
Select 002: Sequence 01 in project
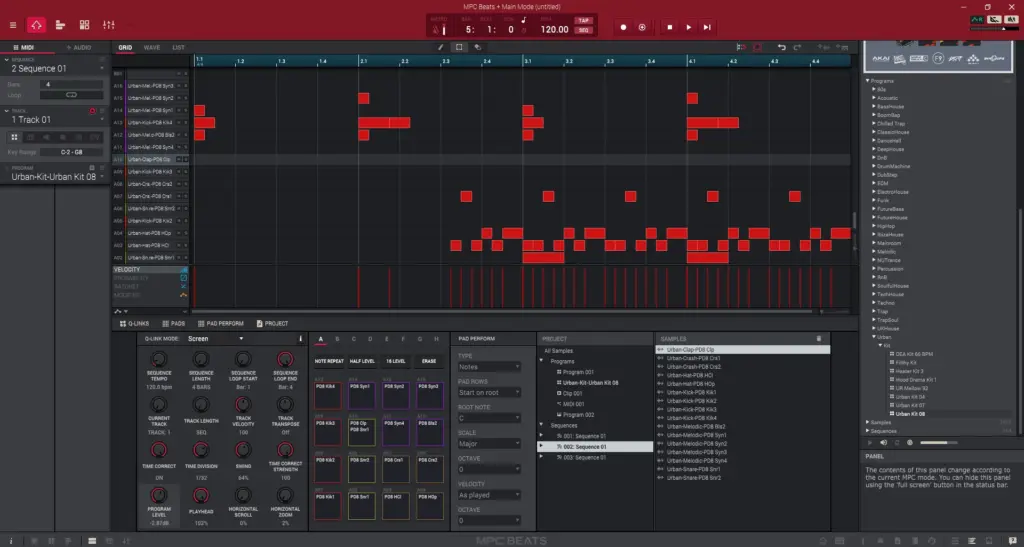click(x=595, y=446)
